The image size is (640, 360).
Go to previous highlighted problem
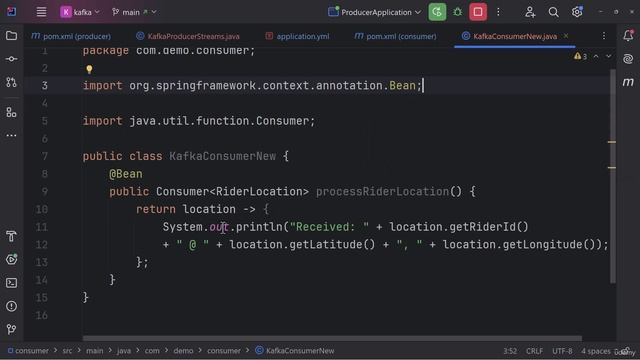[596, 56]
